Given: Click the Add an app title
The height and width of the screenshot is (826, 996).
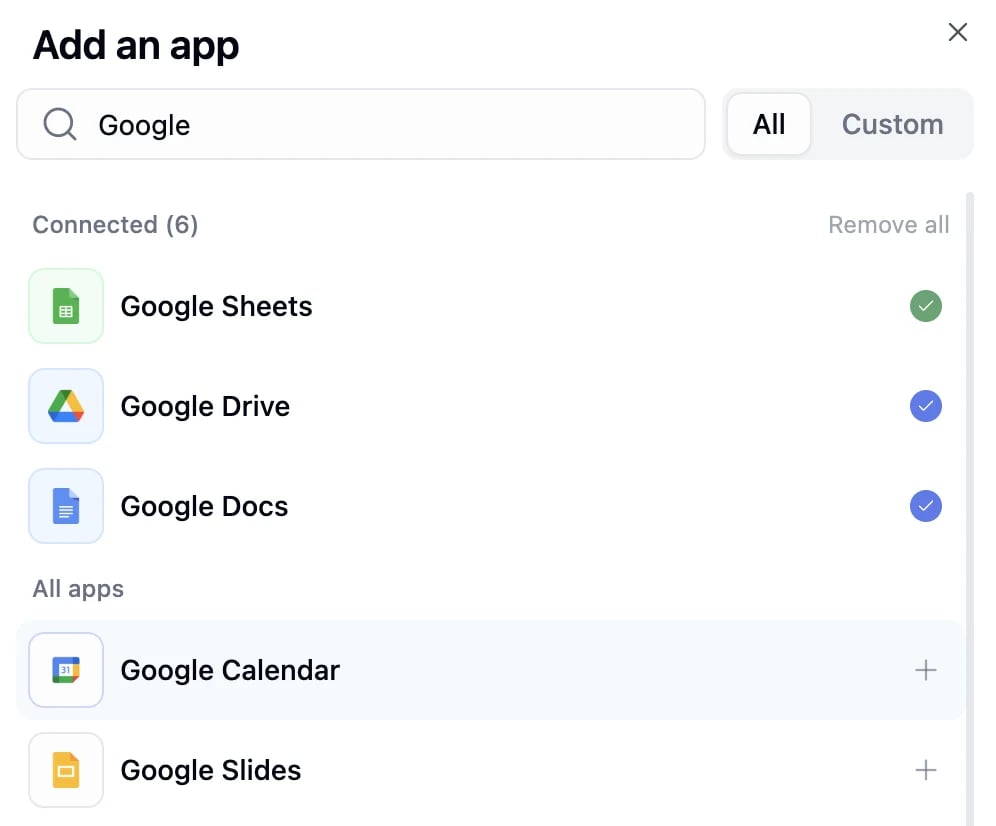Looking at the screenshot, I should (x=136, y=46).
